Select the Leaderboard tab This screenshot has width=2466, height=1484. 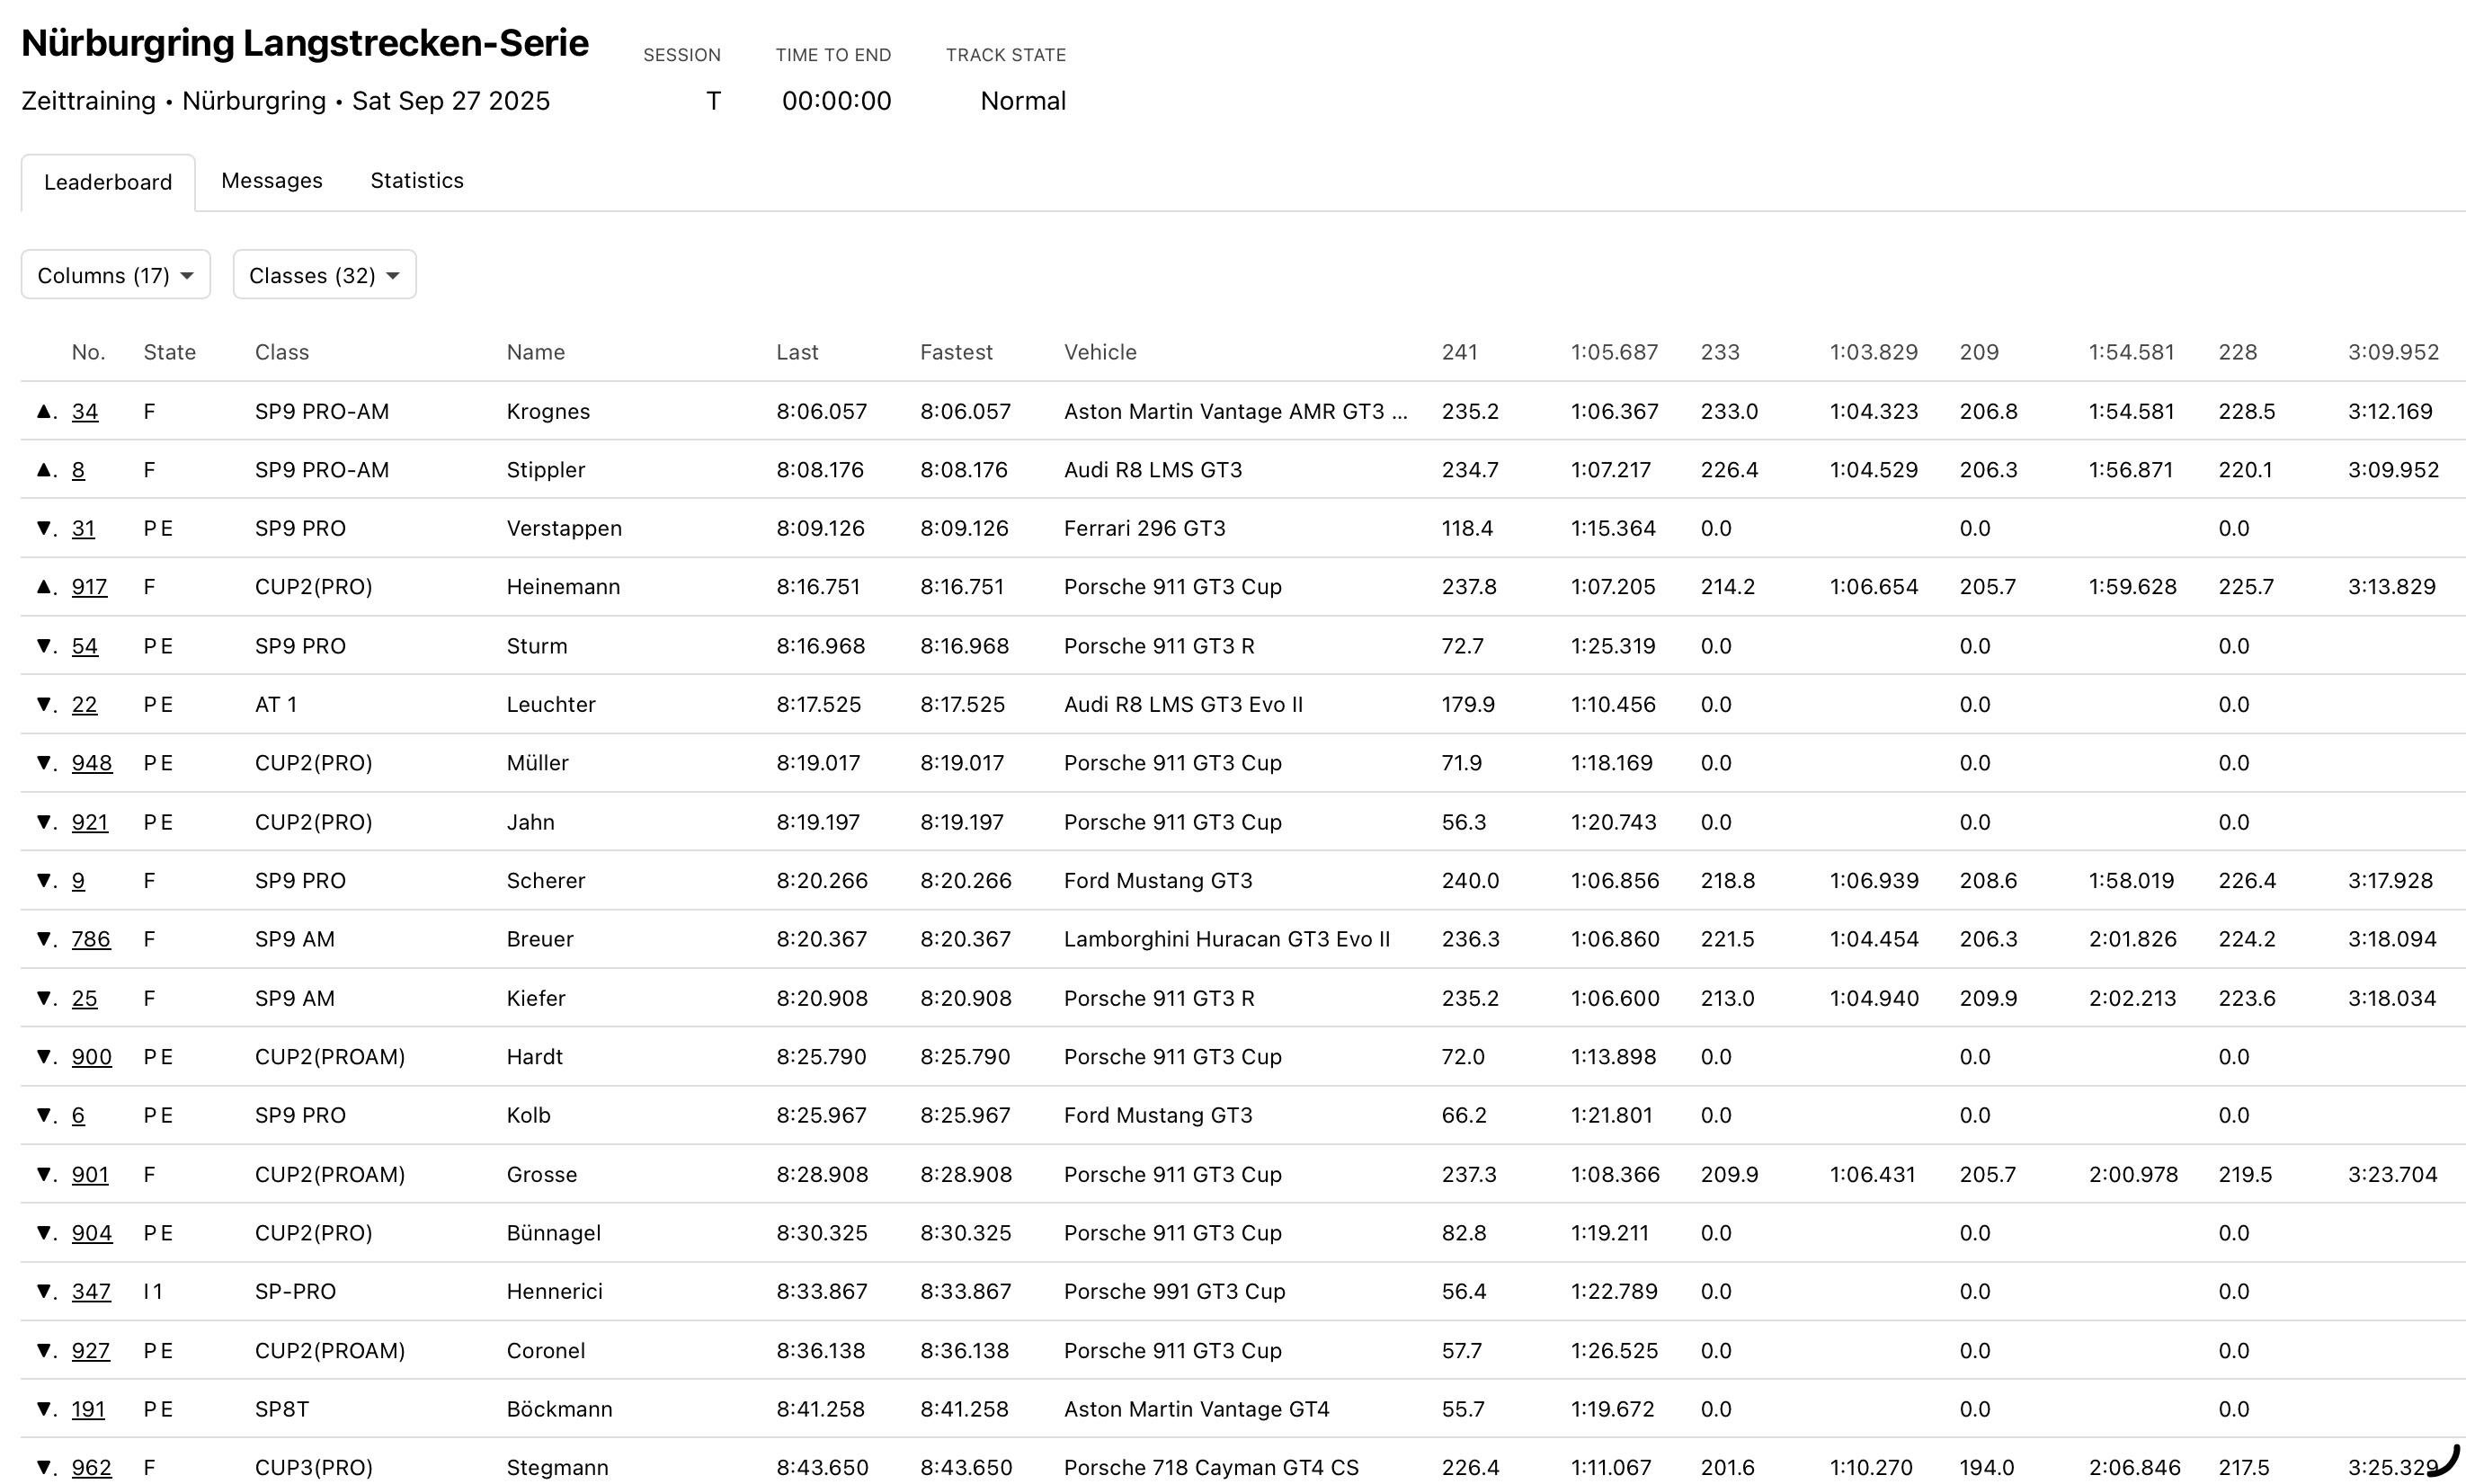108,182
